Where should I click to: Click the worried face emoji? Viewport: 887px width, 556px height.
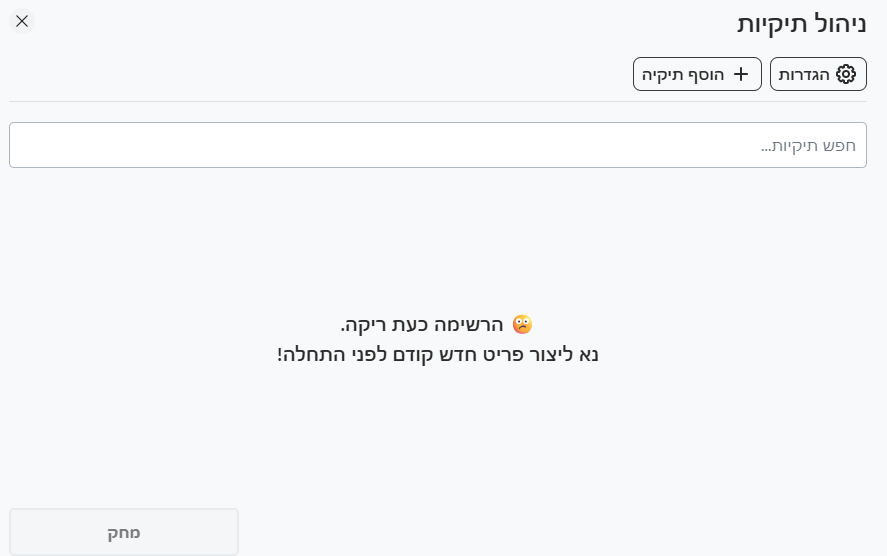pyautogui.click(x=522, y=324)
